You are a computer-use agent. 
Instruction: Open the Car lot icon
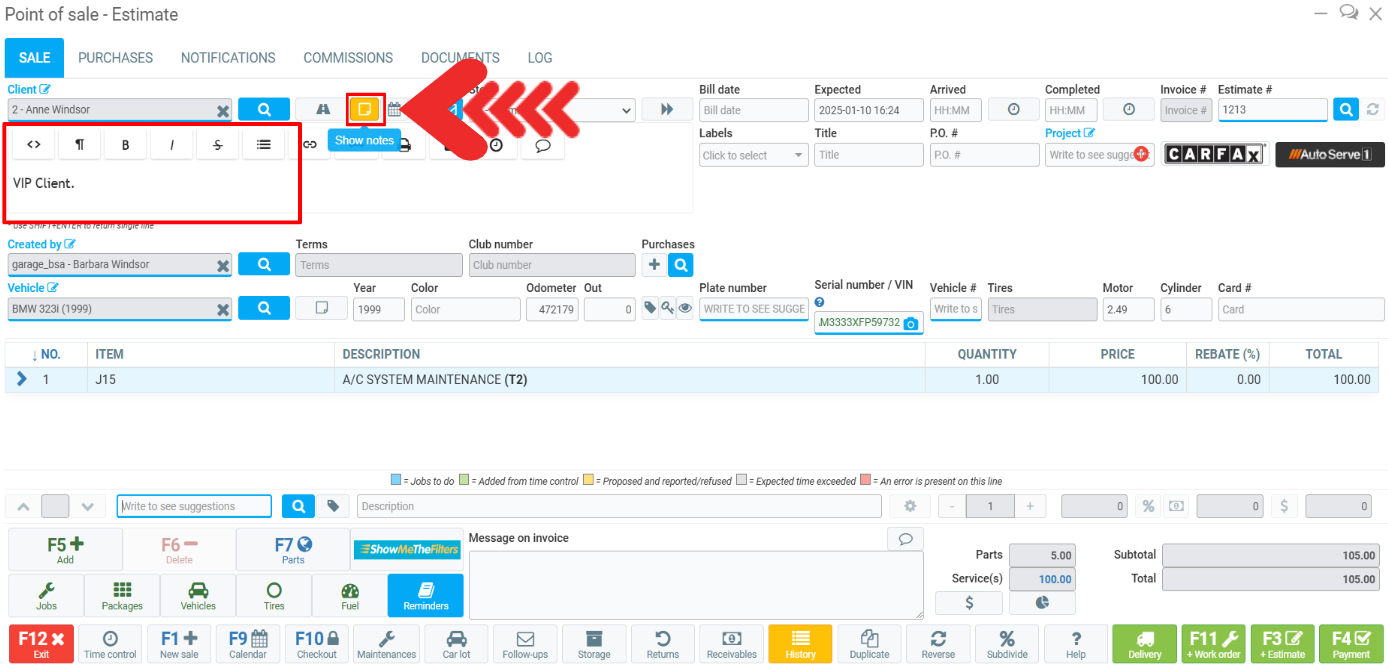[456, 644]
